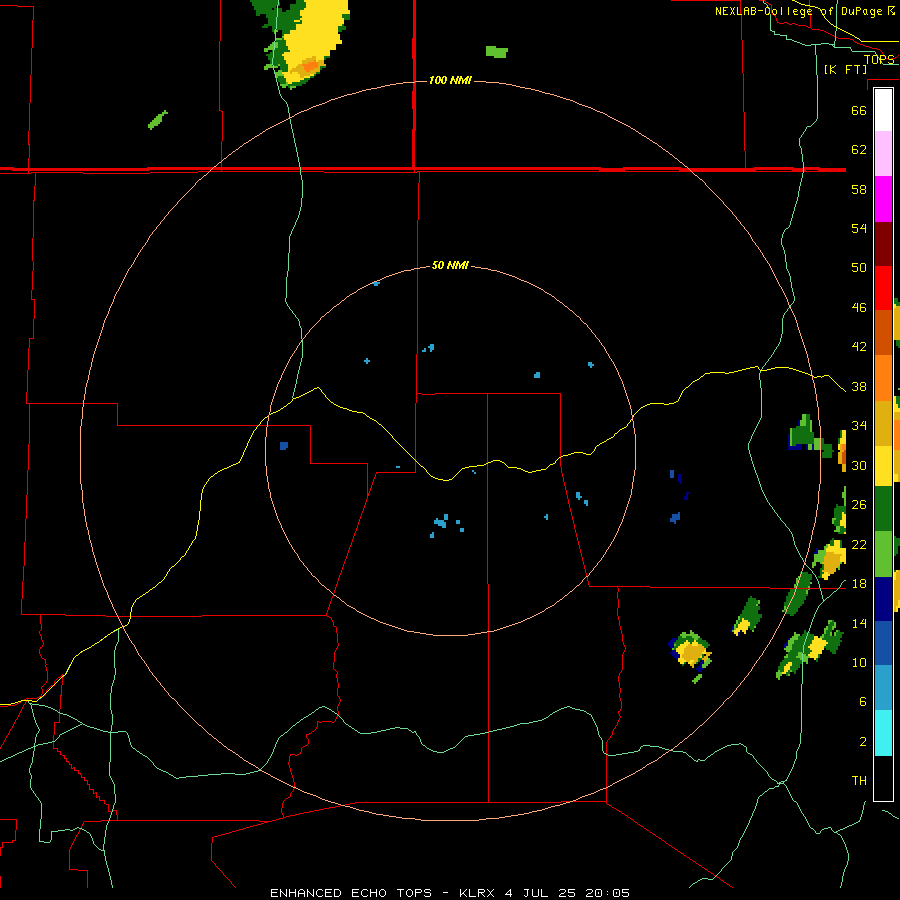
Task: Click the blue square echo west of radar
Action: [x=284, y=446]
